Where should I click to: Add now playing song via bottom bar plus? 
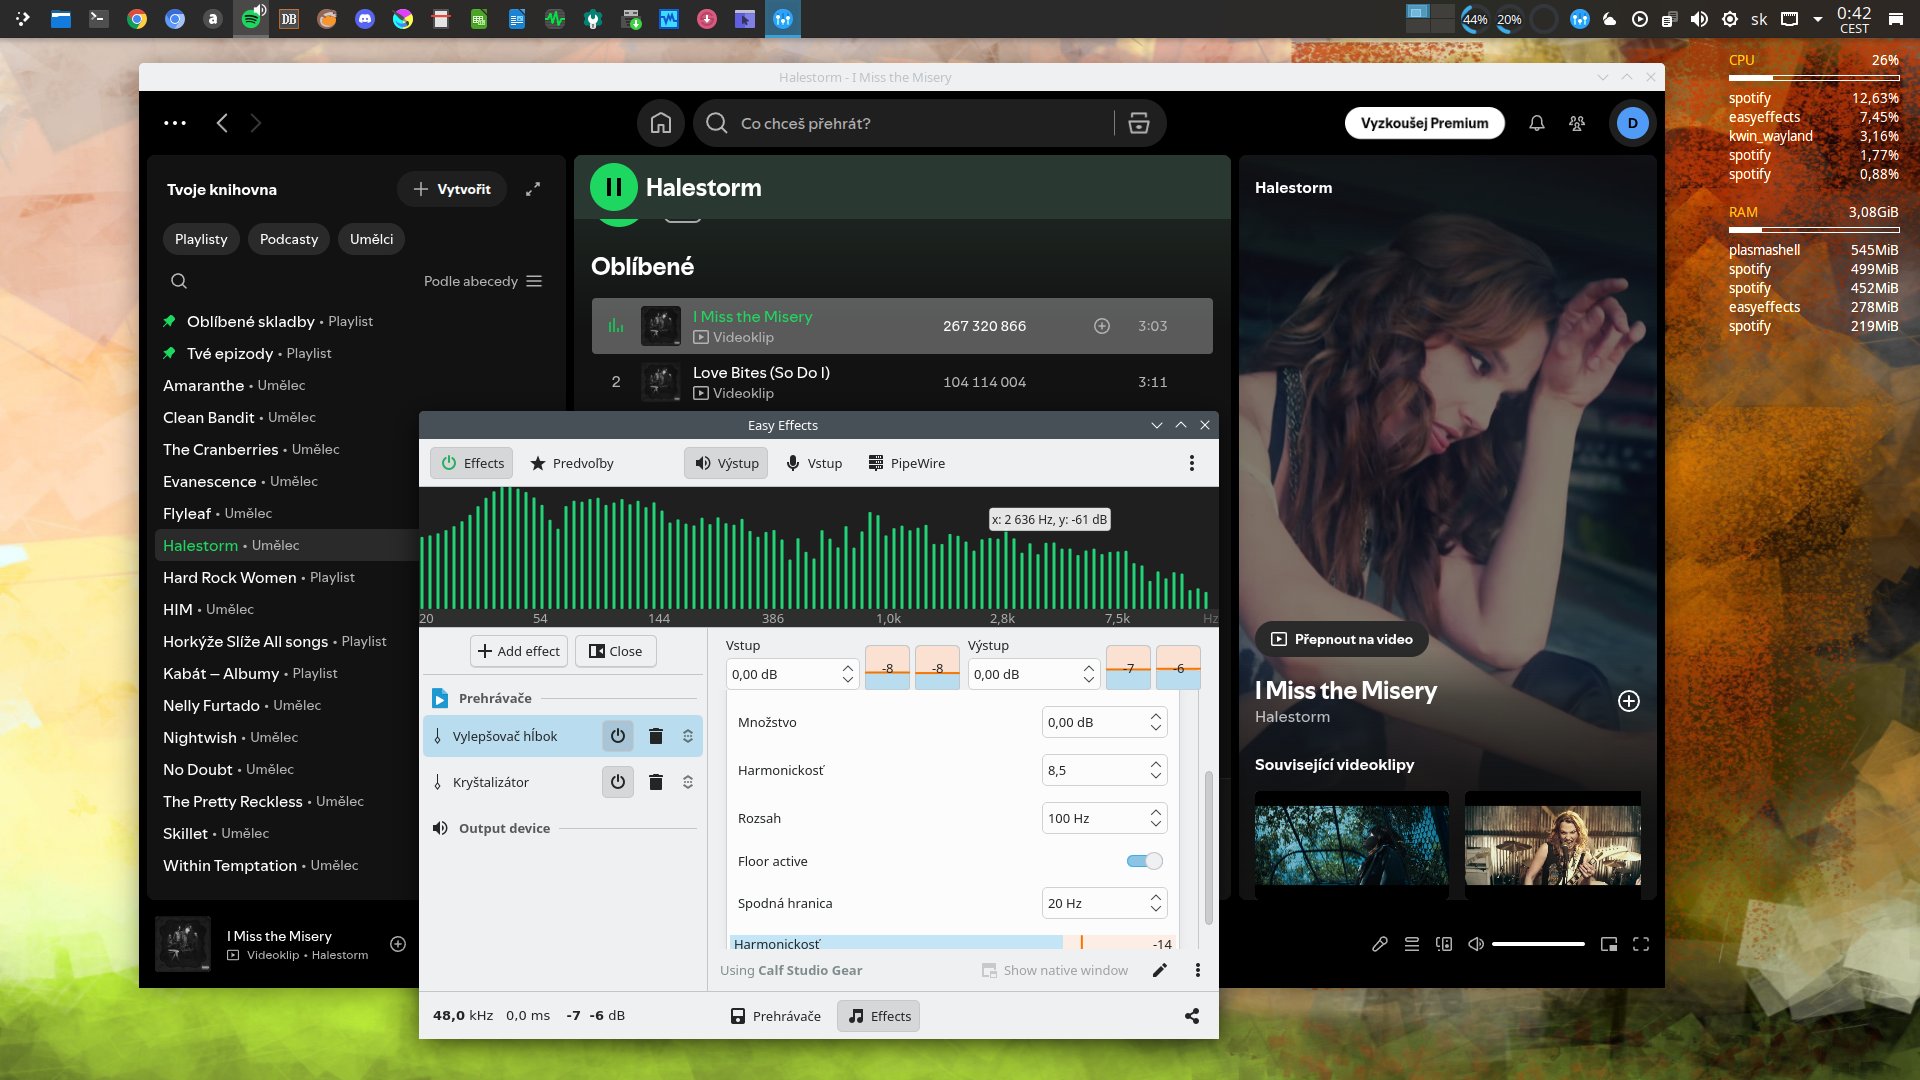[x=398, y=944]
